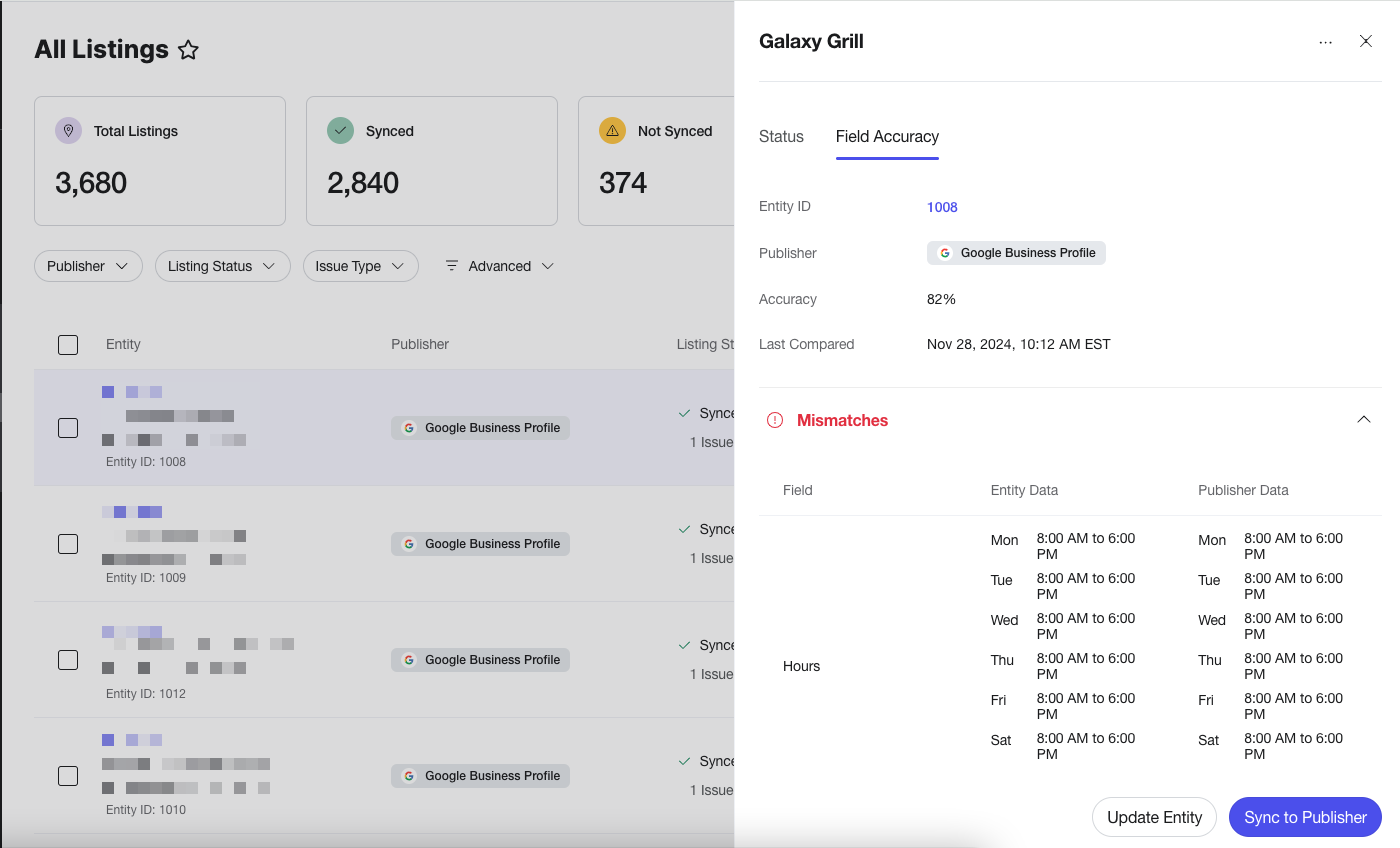Image resolution: width=1400 pixels, height=848 pixels.
Task: Click the Update Entity button
Action: click(x=1154, y=817)
